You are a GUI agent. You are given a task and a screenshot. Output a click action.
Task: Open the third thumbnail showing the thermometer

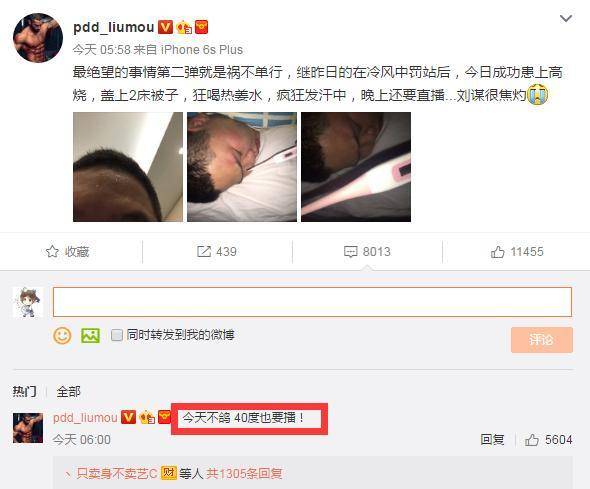pos(356,167)
